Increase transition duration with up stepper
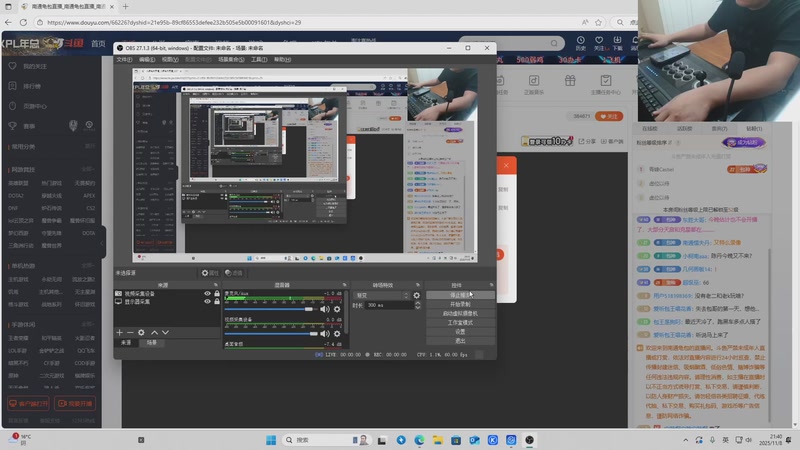The height and width of the screenshot is (450, 800). point(417,303)
